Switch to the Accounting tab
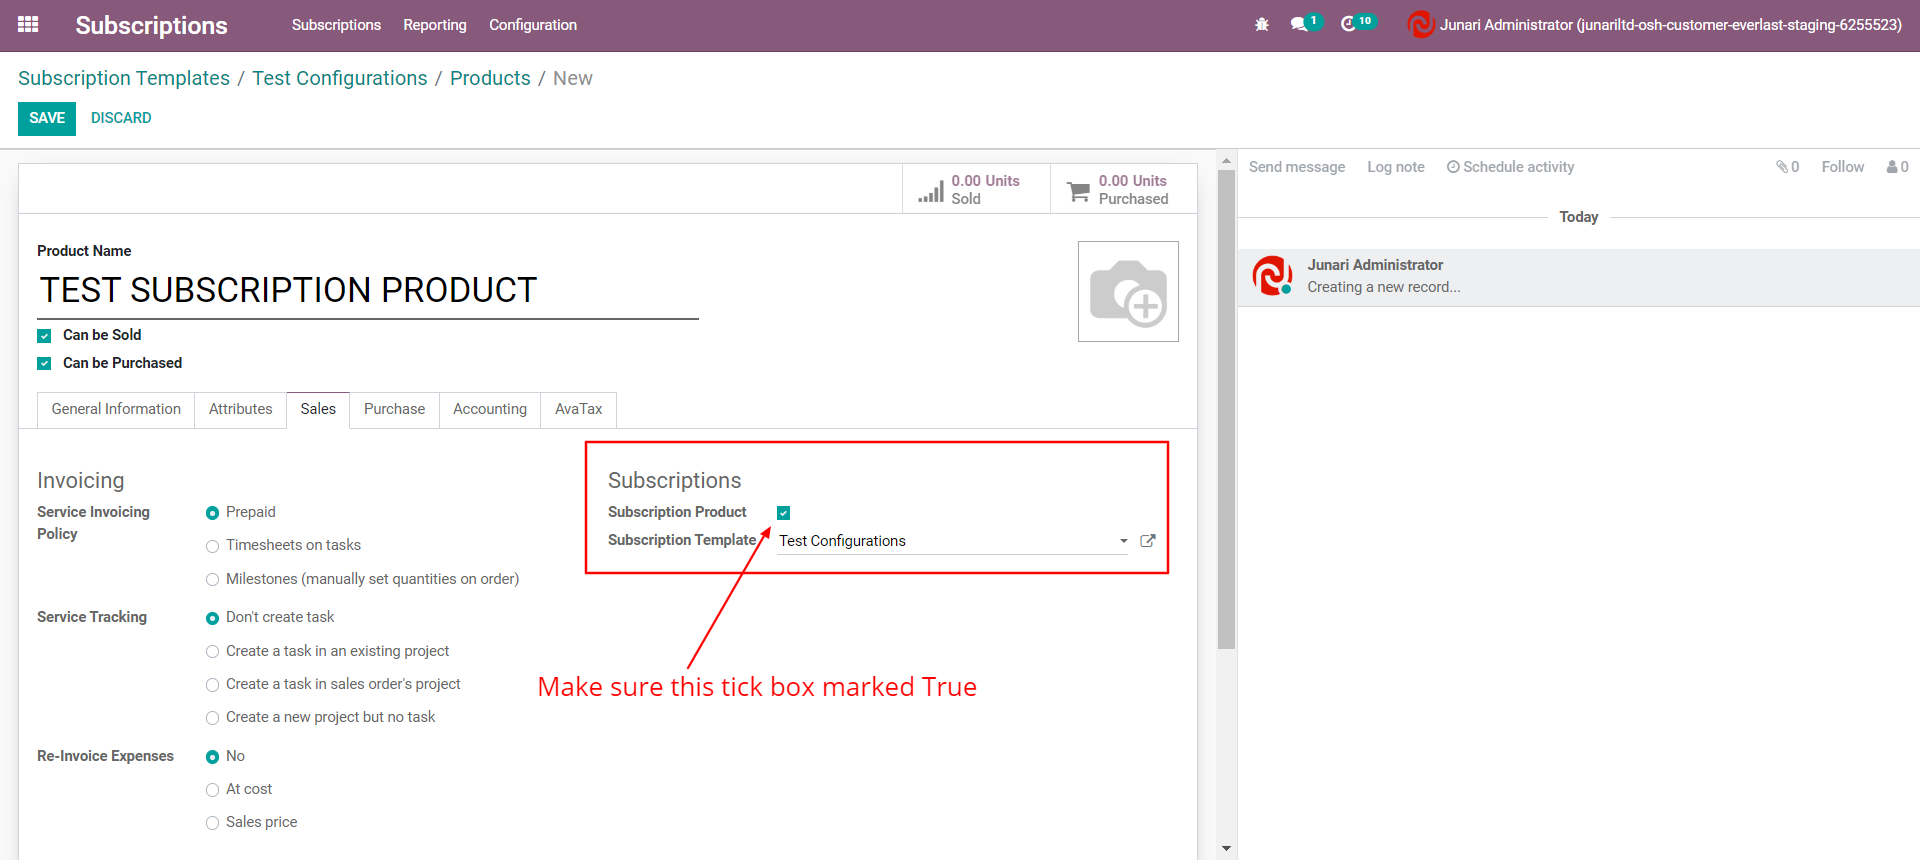The height and width of the screenshot is (860, 1920). 489,409
